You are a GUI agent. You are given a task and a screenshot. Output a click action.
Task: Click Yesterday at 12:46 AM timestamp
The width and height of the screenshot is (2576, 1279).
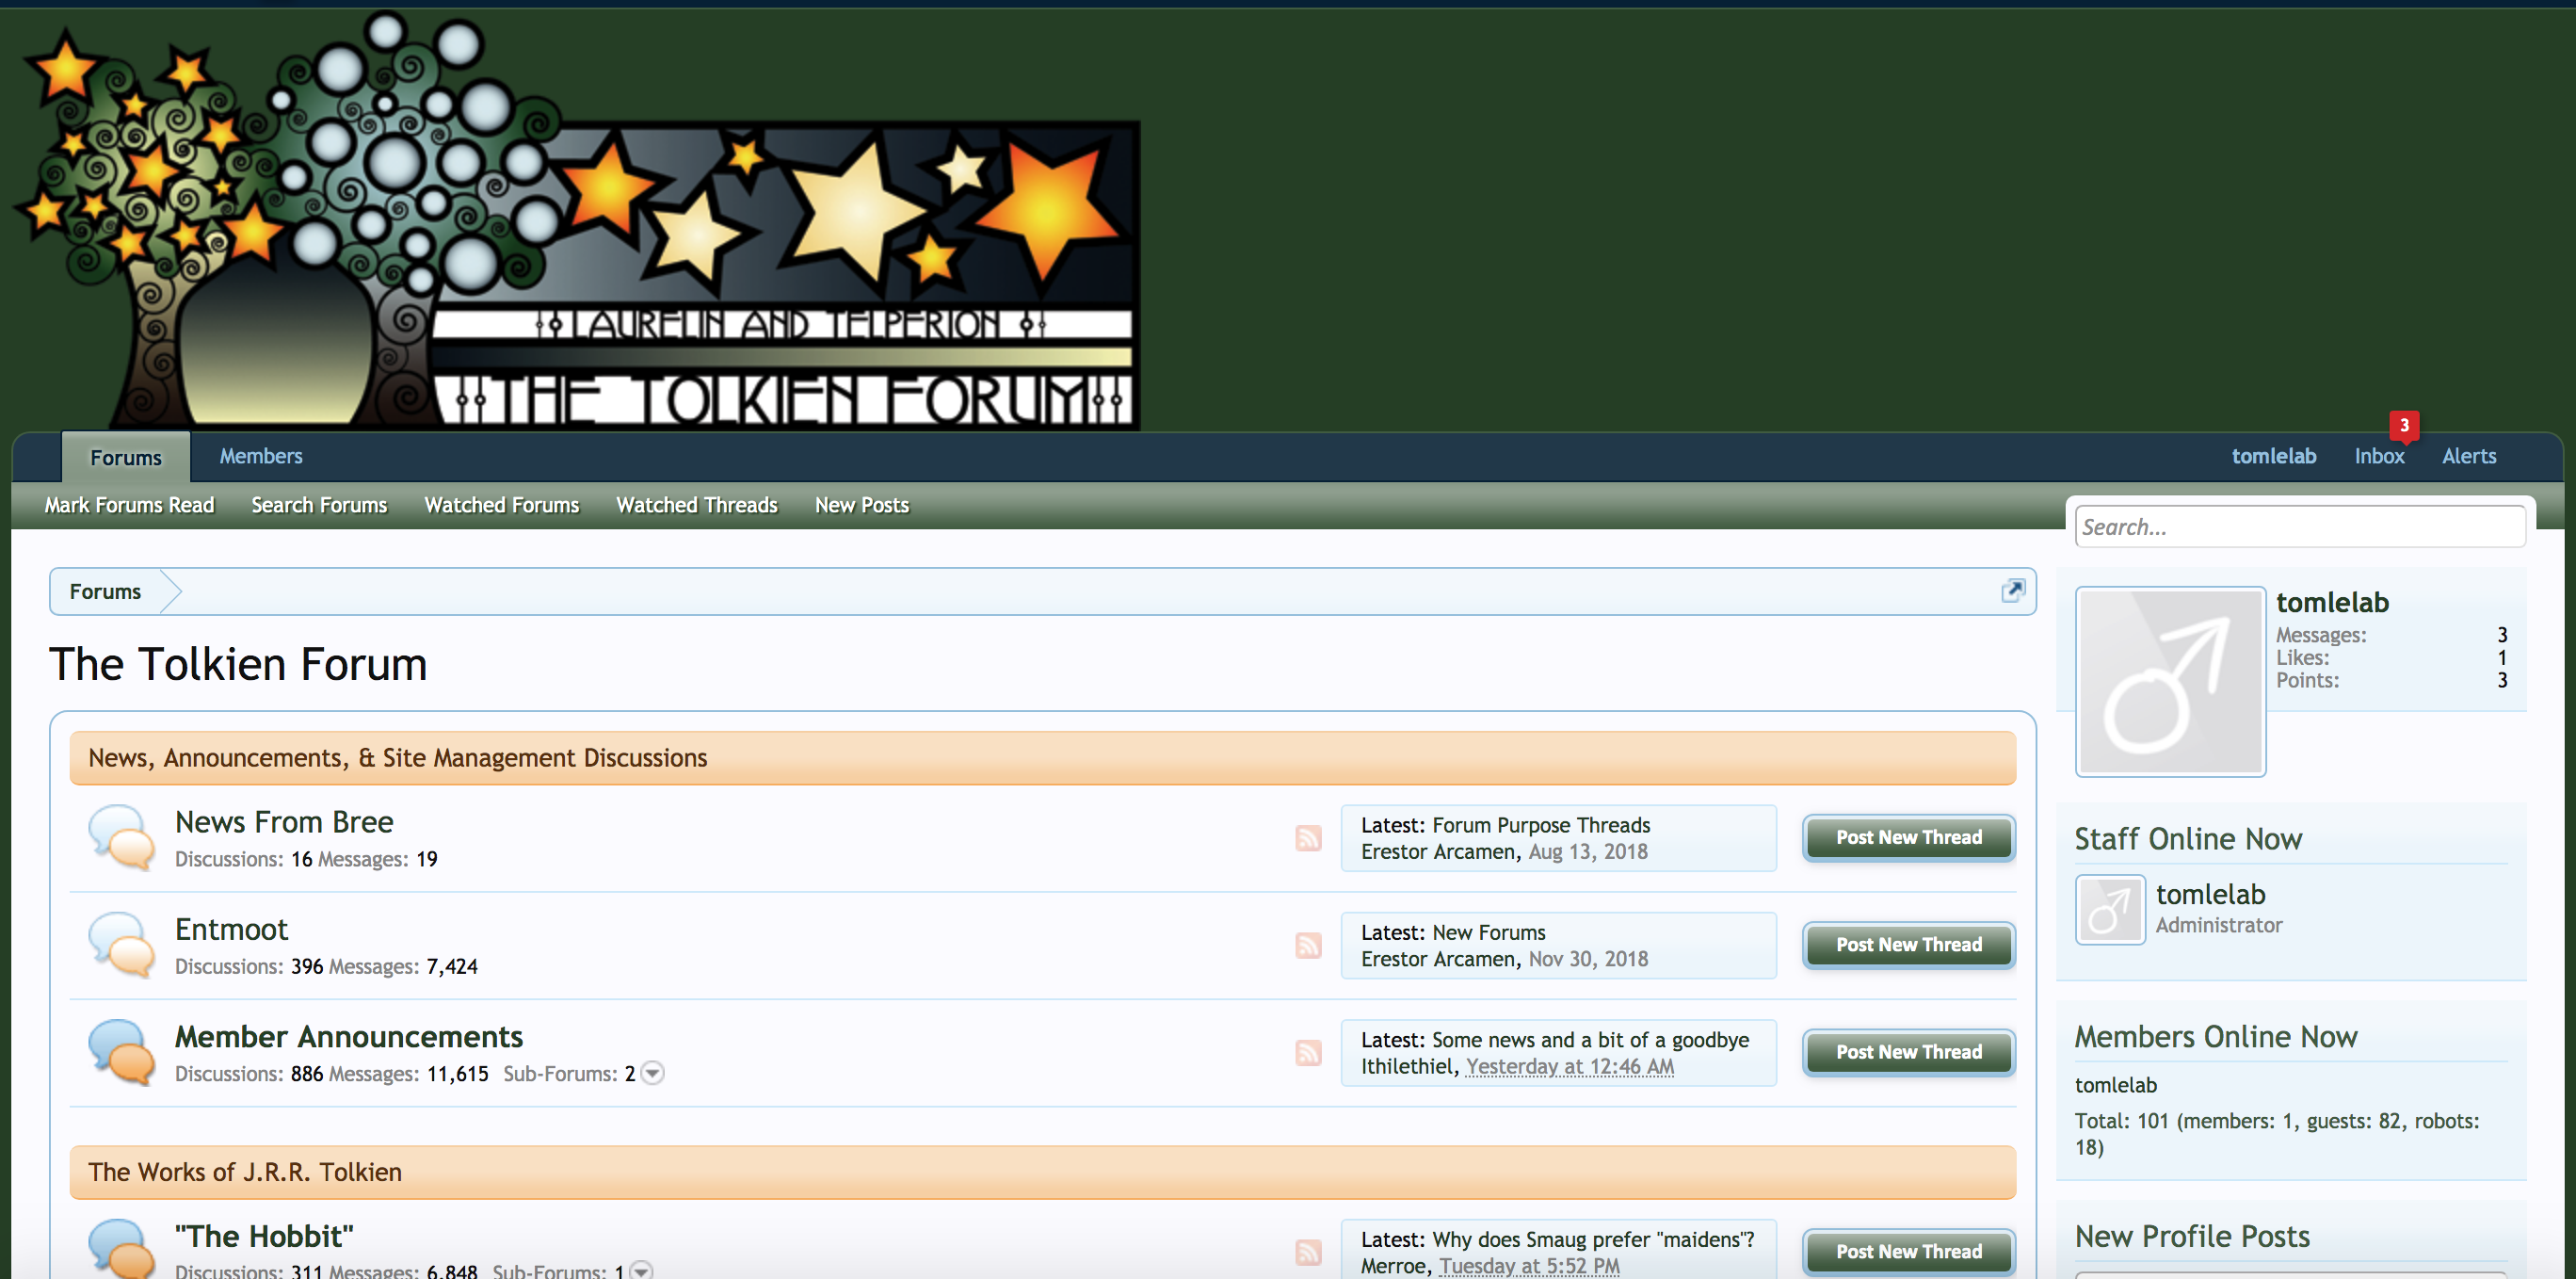point(1569,1067)
